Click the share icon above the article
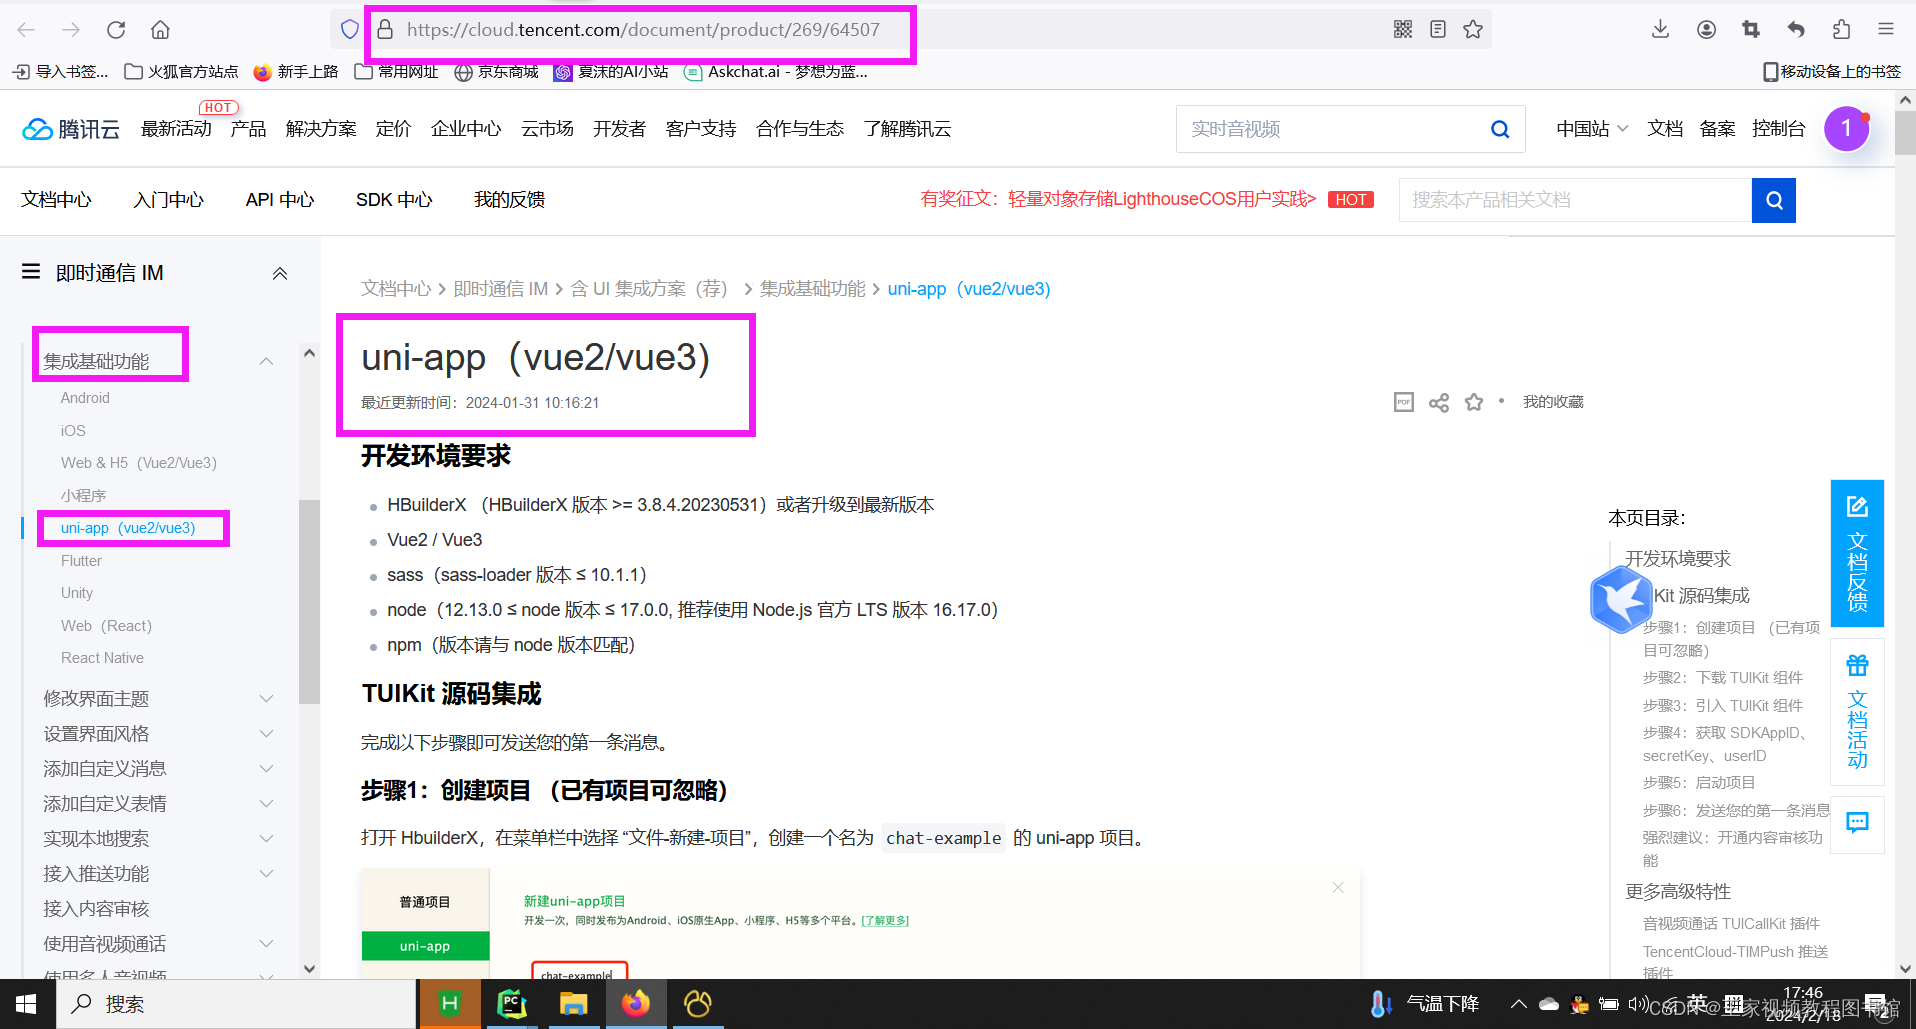The image size is (1916, 1029). pyautogui.click(x=1438, y=401)
